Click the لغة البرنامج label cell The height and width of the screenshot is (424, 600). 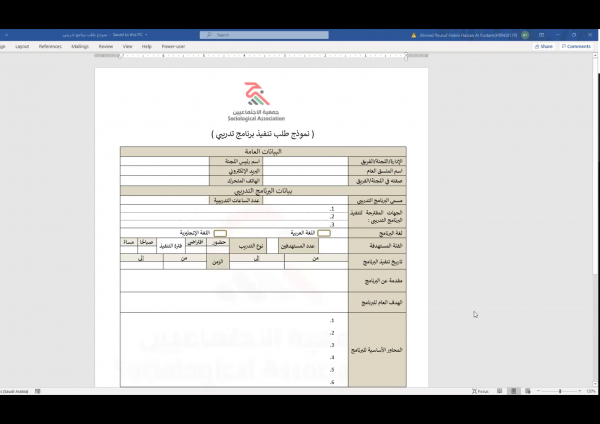377,233
